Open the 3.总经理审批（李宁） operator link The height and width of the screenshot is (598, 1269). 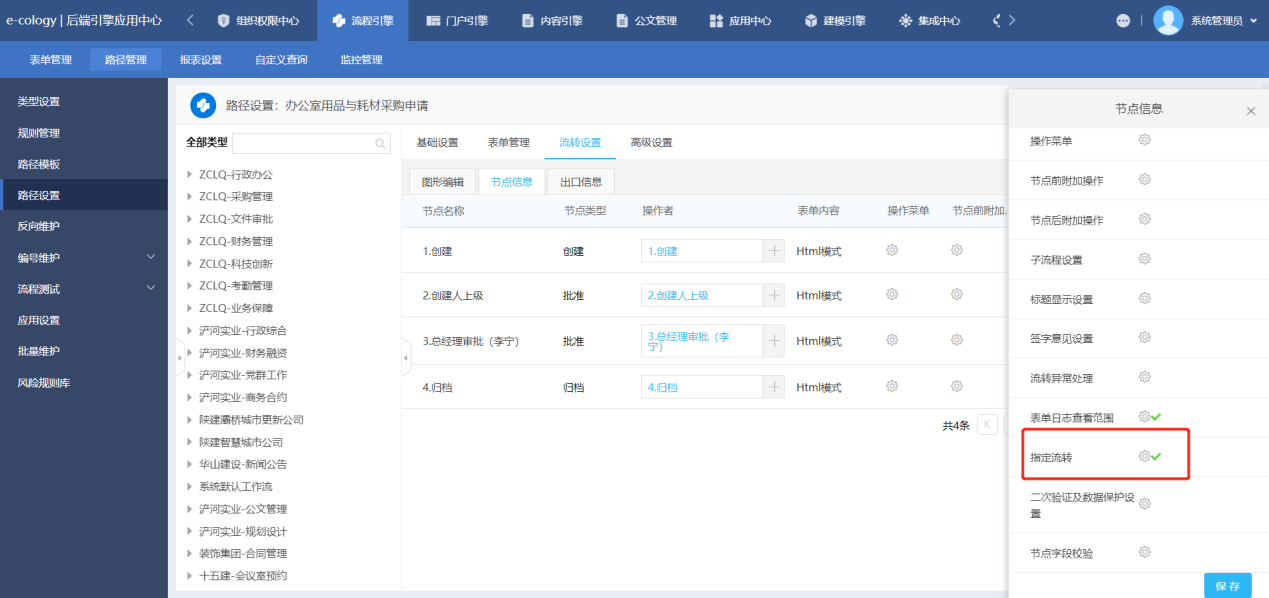(x=688, y=341)
